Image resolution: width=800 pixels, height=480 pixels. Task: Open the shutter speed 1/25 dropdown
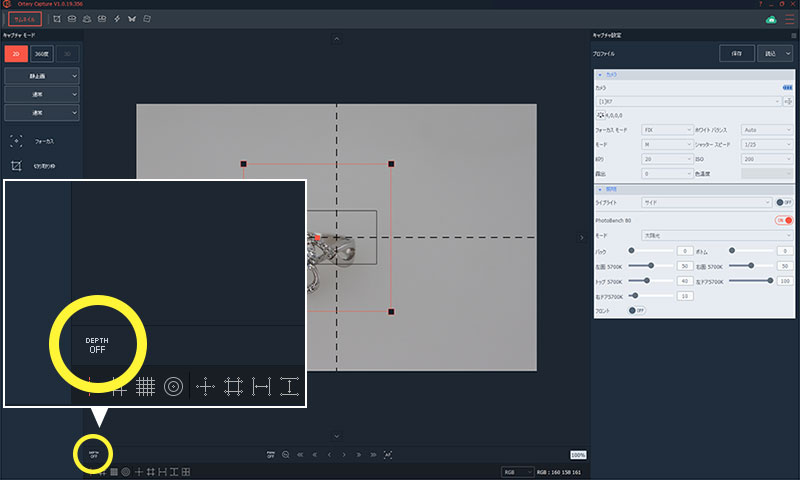(x=766, y=144)
